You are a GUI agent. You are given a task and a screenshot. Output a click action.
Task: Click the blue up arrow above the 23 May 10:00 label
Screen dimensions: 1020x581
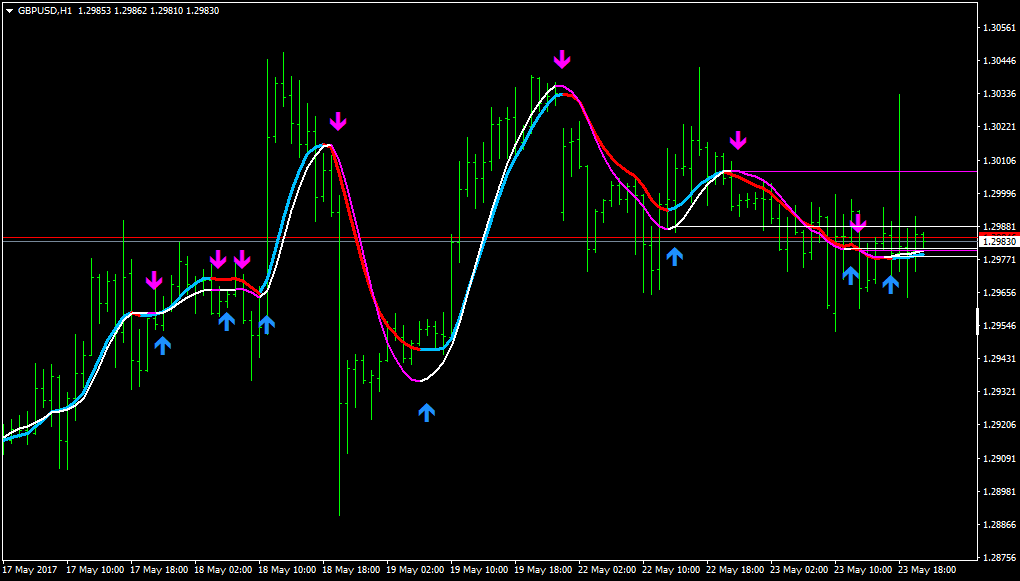[x=850, y=275]
